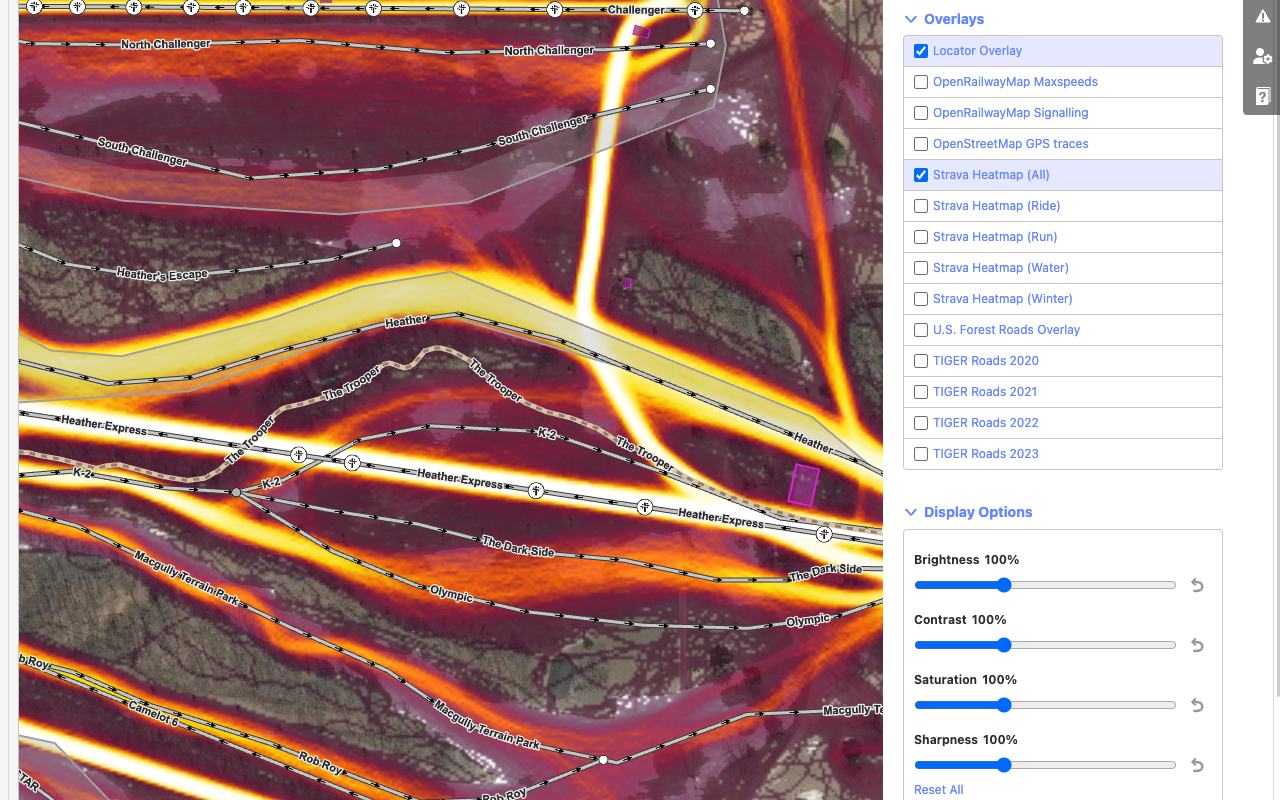Click the Reset All link
The height and width of the screenshot is (800, 1280).
point(939,790)
